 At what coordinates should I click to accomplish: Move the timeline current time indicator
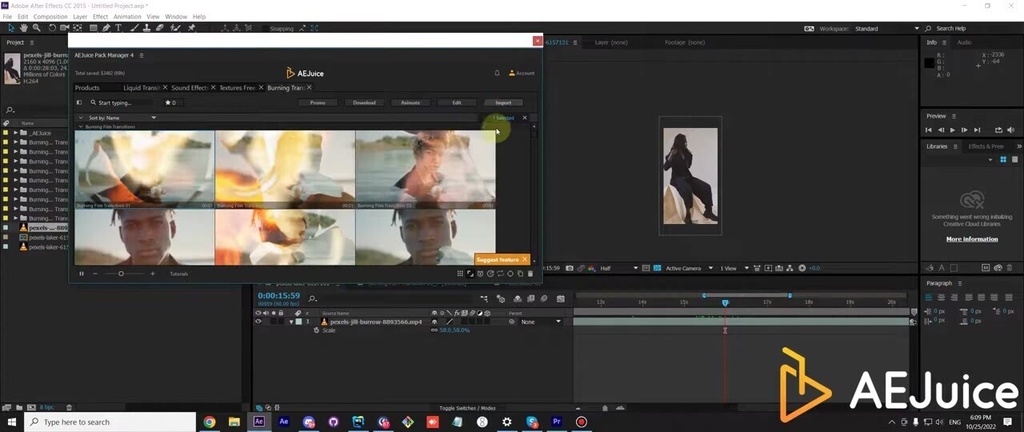tap(725, 303)
